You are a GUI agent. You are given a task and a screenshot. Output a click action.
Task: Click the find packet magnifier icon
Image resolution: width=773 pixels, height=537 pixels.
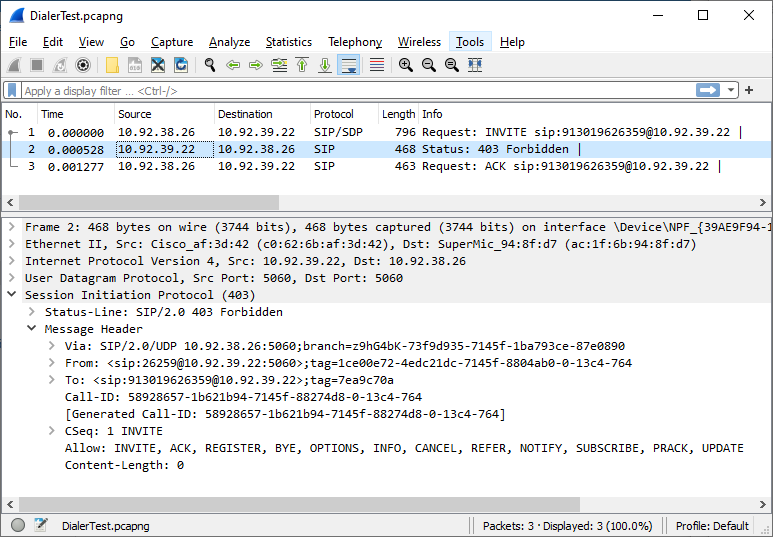pos(210,65)
